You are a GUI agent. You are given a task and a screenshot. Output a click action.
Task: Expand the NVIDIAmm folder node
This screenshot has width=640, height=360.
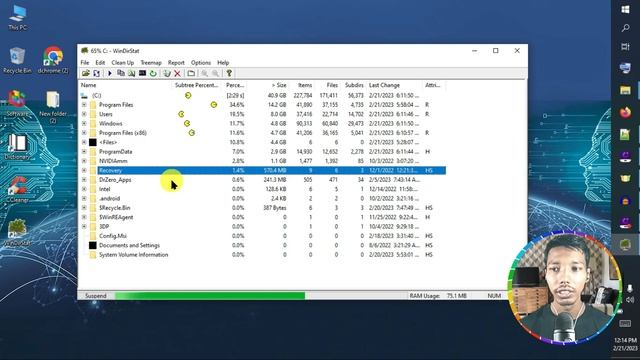84,161
